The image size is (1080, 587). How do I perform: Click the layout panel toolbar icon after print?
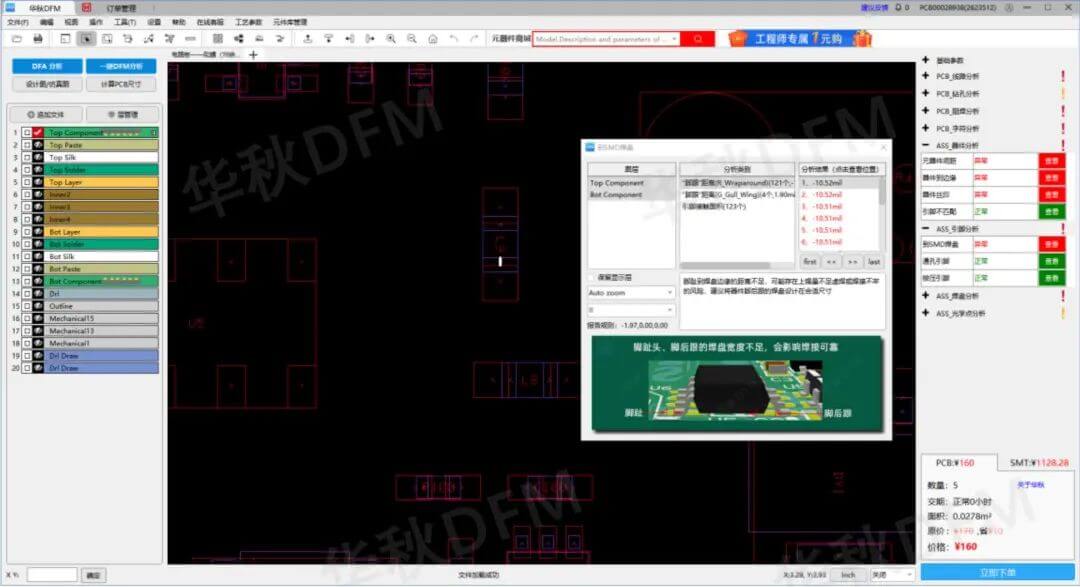tap(65, 39)
